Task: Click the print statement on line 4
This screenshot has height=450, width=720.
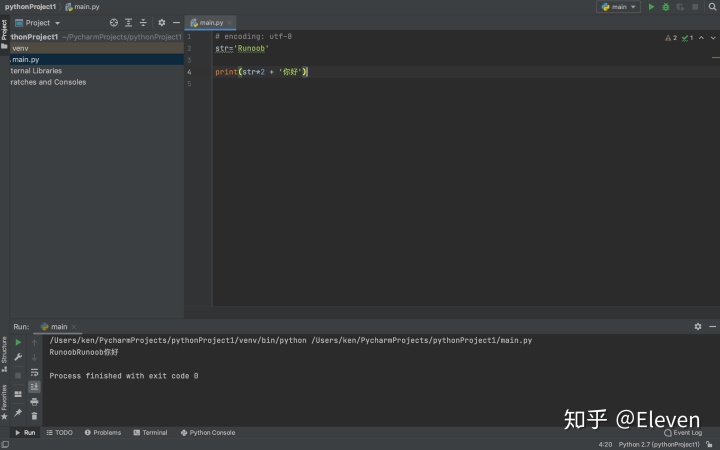Action: click(261, 72)
